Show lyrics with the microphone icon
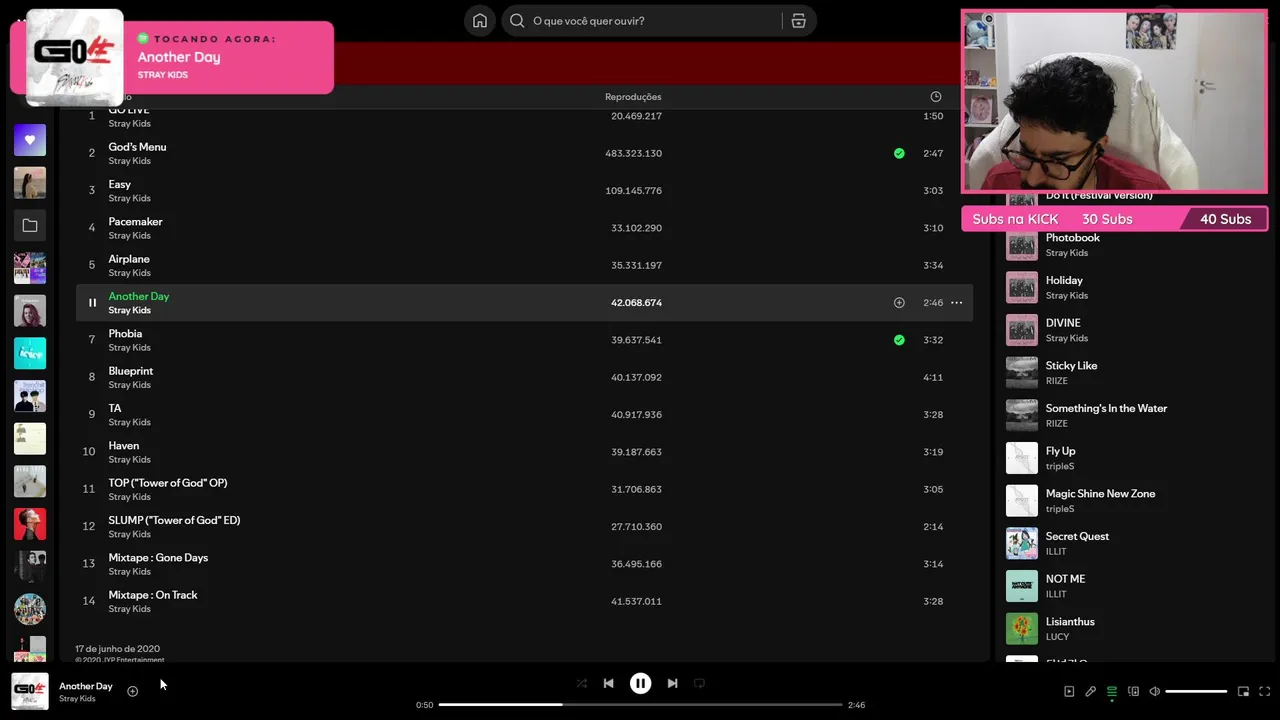The image size is (1280, 720). coord(1090,691)
